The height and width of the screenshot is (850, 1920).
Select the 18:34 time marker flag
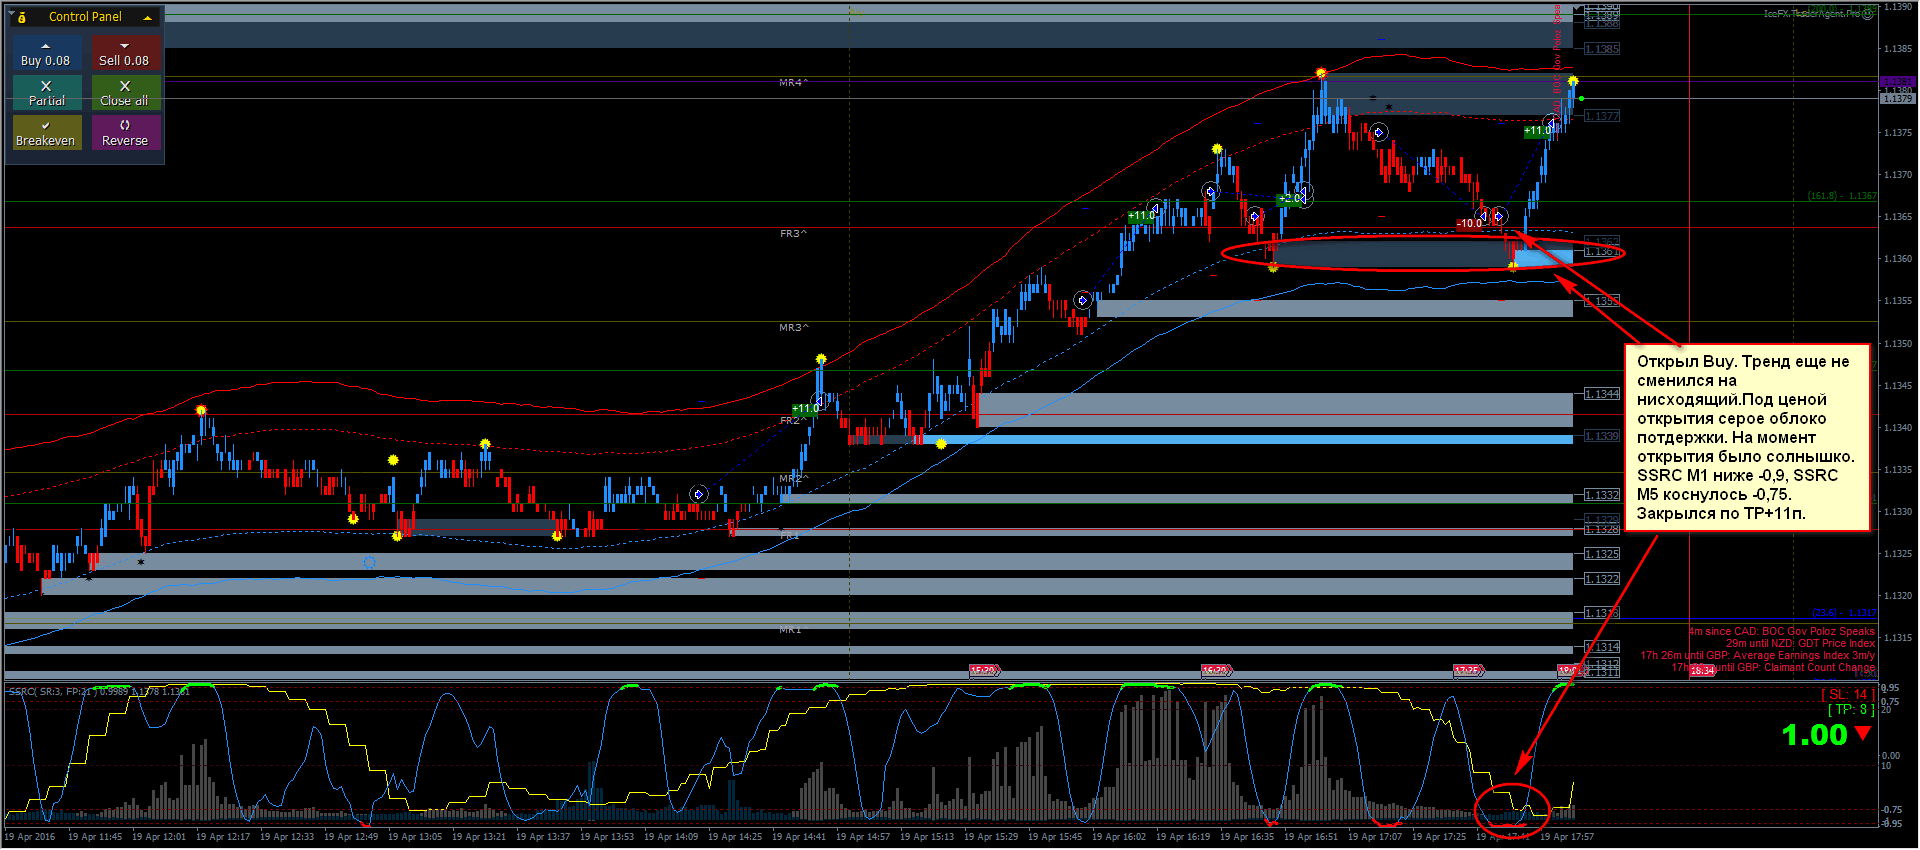(x=1702, y=671)
